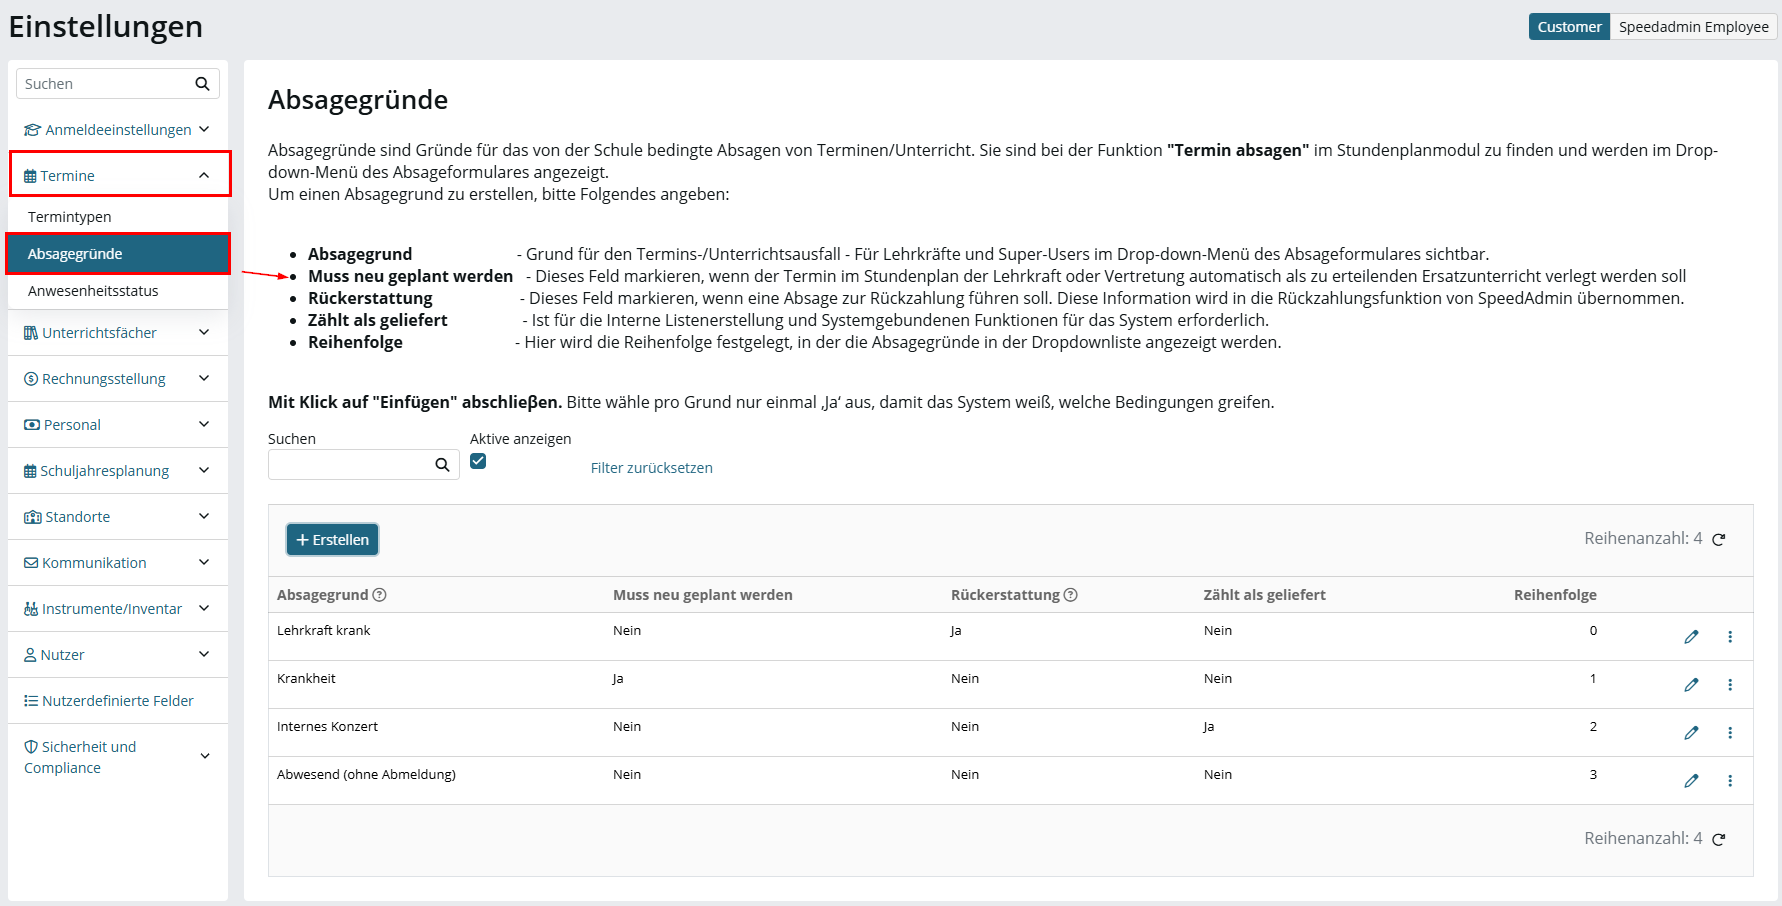Collapse the Termine section
The width and height of the screenshot is (1782, 906).
(x=120, y=175)
